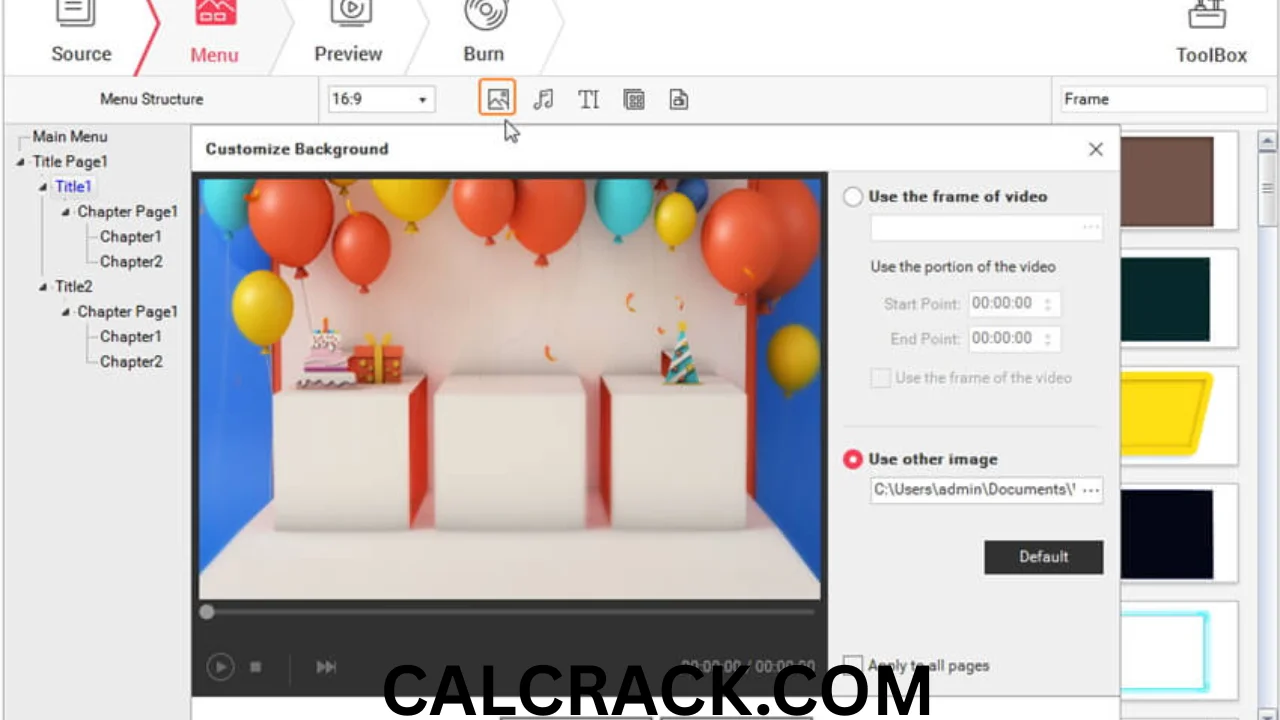This screenshot has height=720, width=1280.
Task: Go to the Menu step
Action: click(214, 32)
